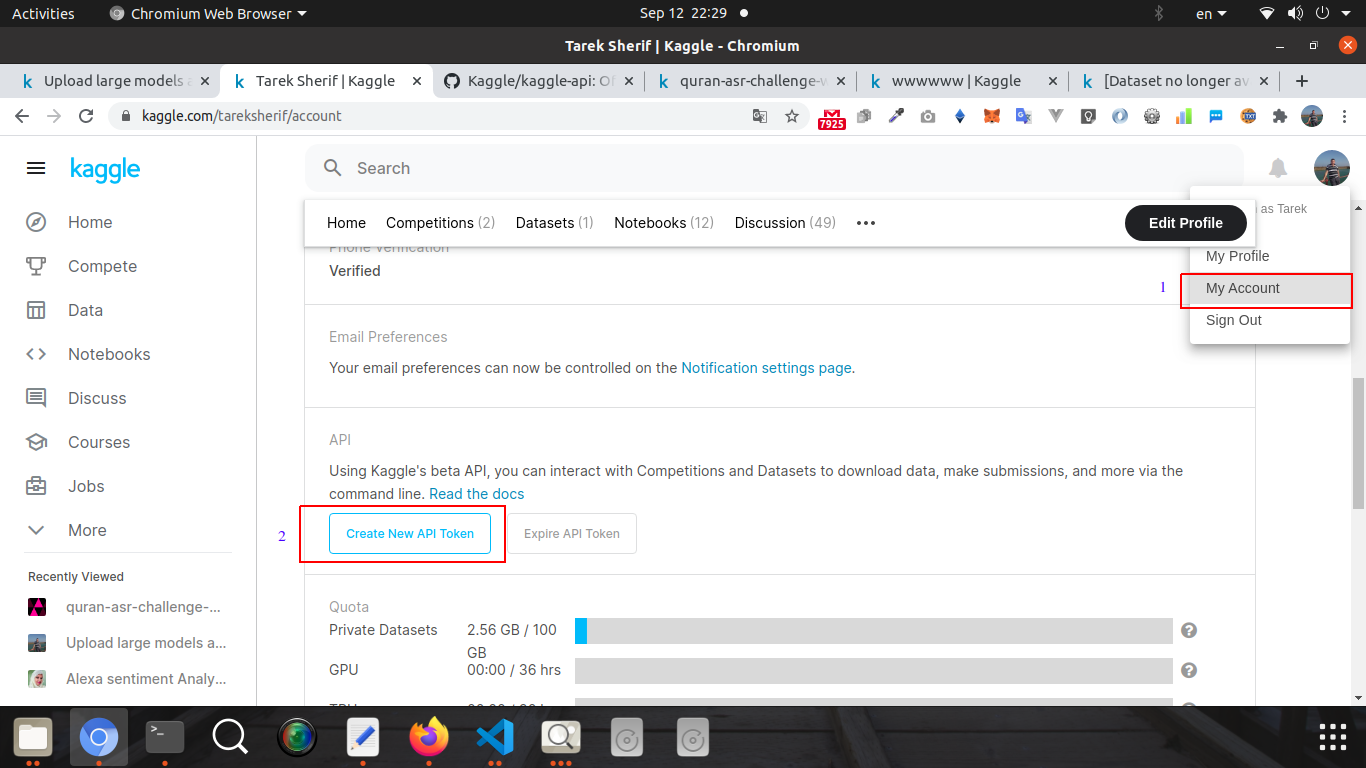
Task: Click the Courses graduation cap icon
Action: (36, 442)
